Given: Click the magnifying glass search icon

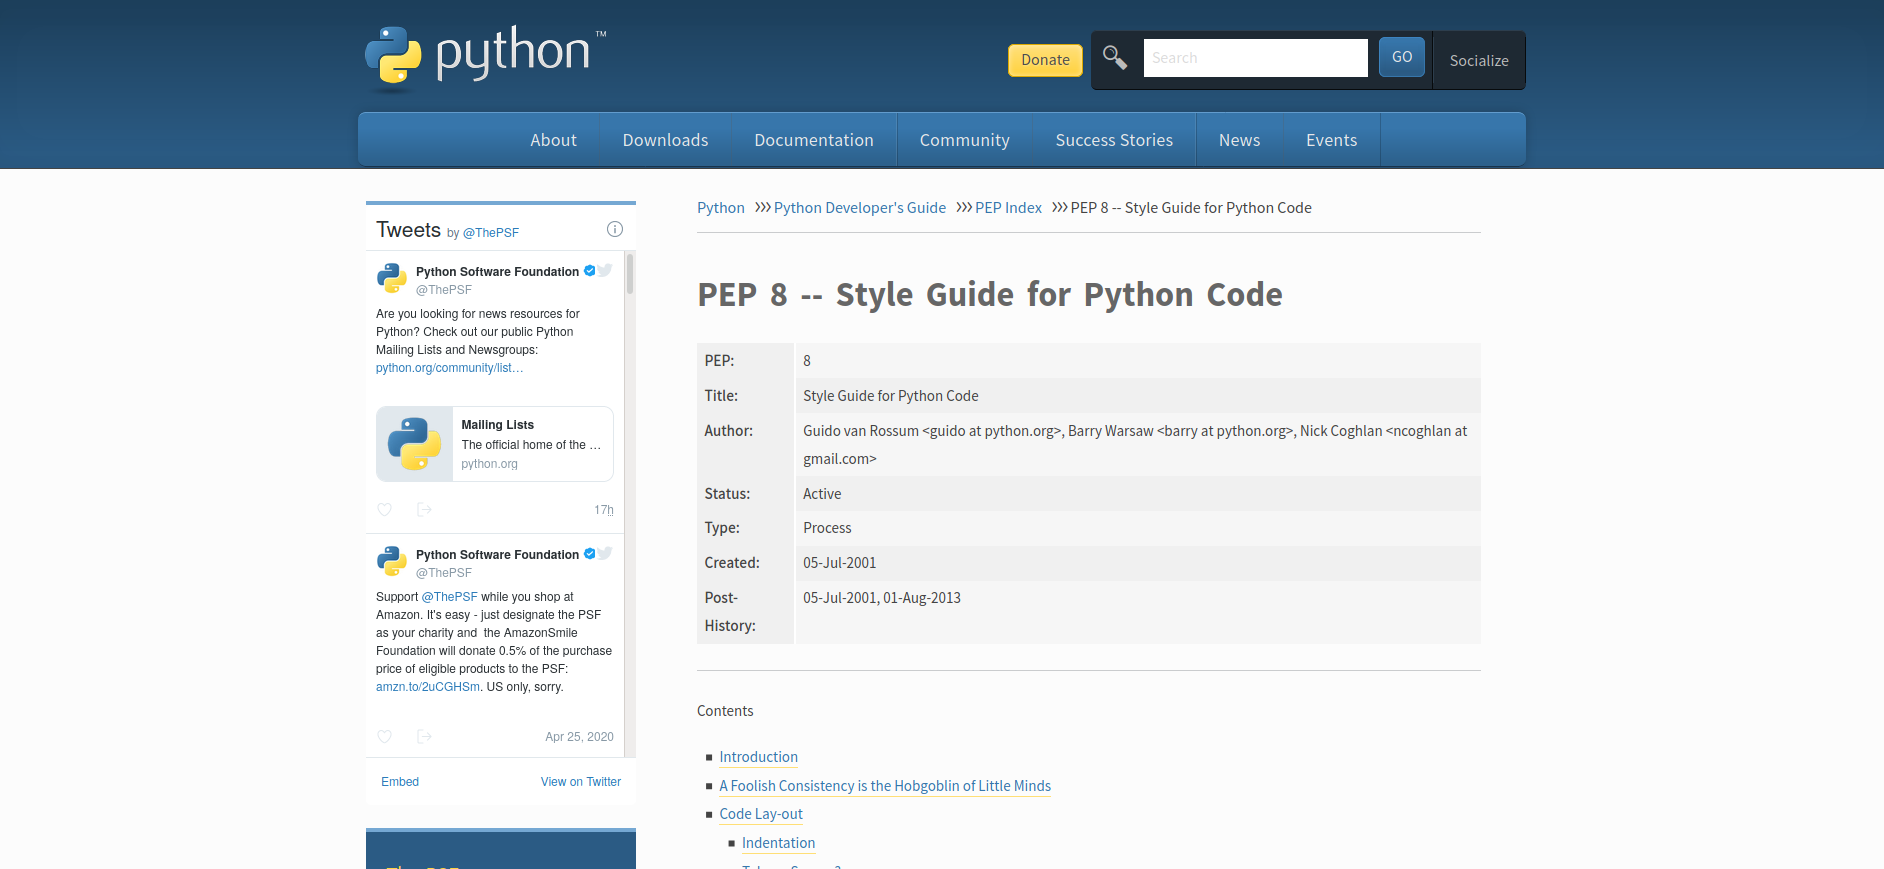Looking at the screenshot, I should [1114, 58].
